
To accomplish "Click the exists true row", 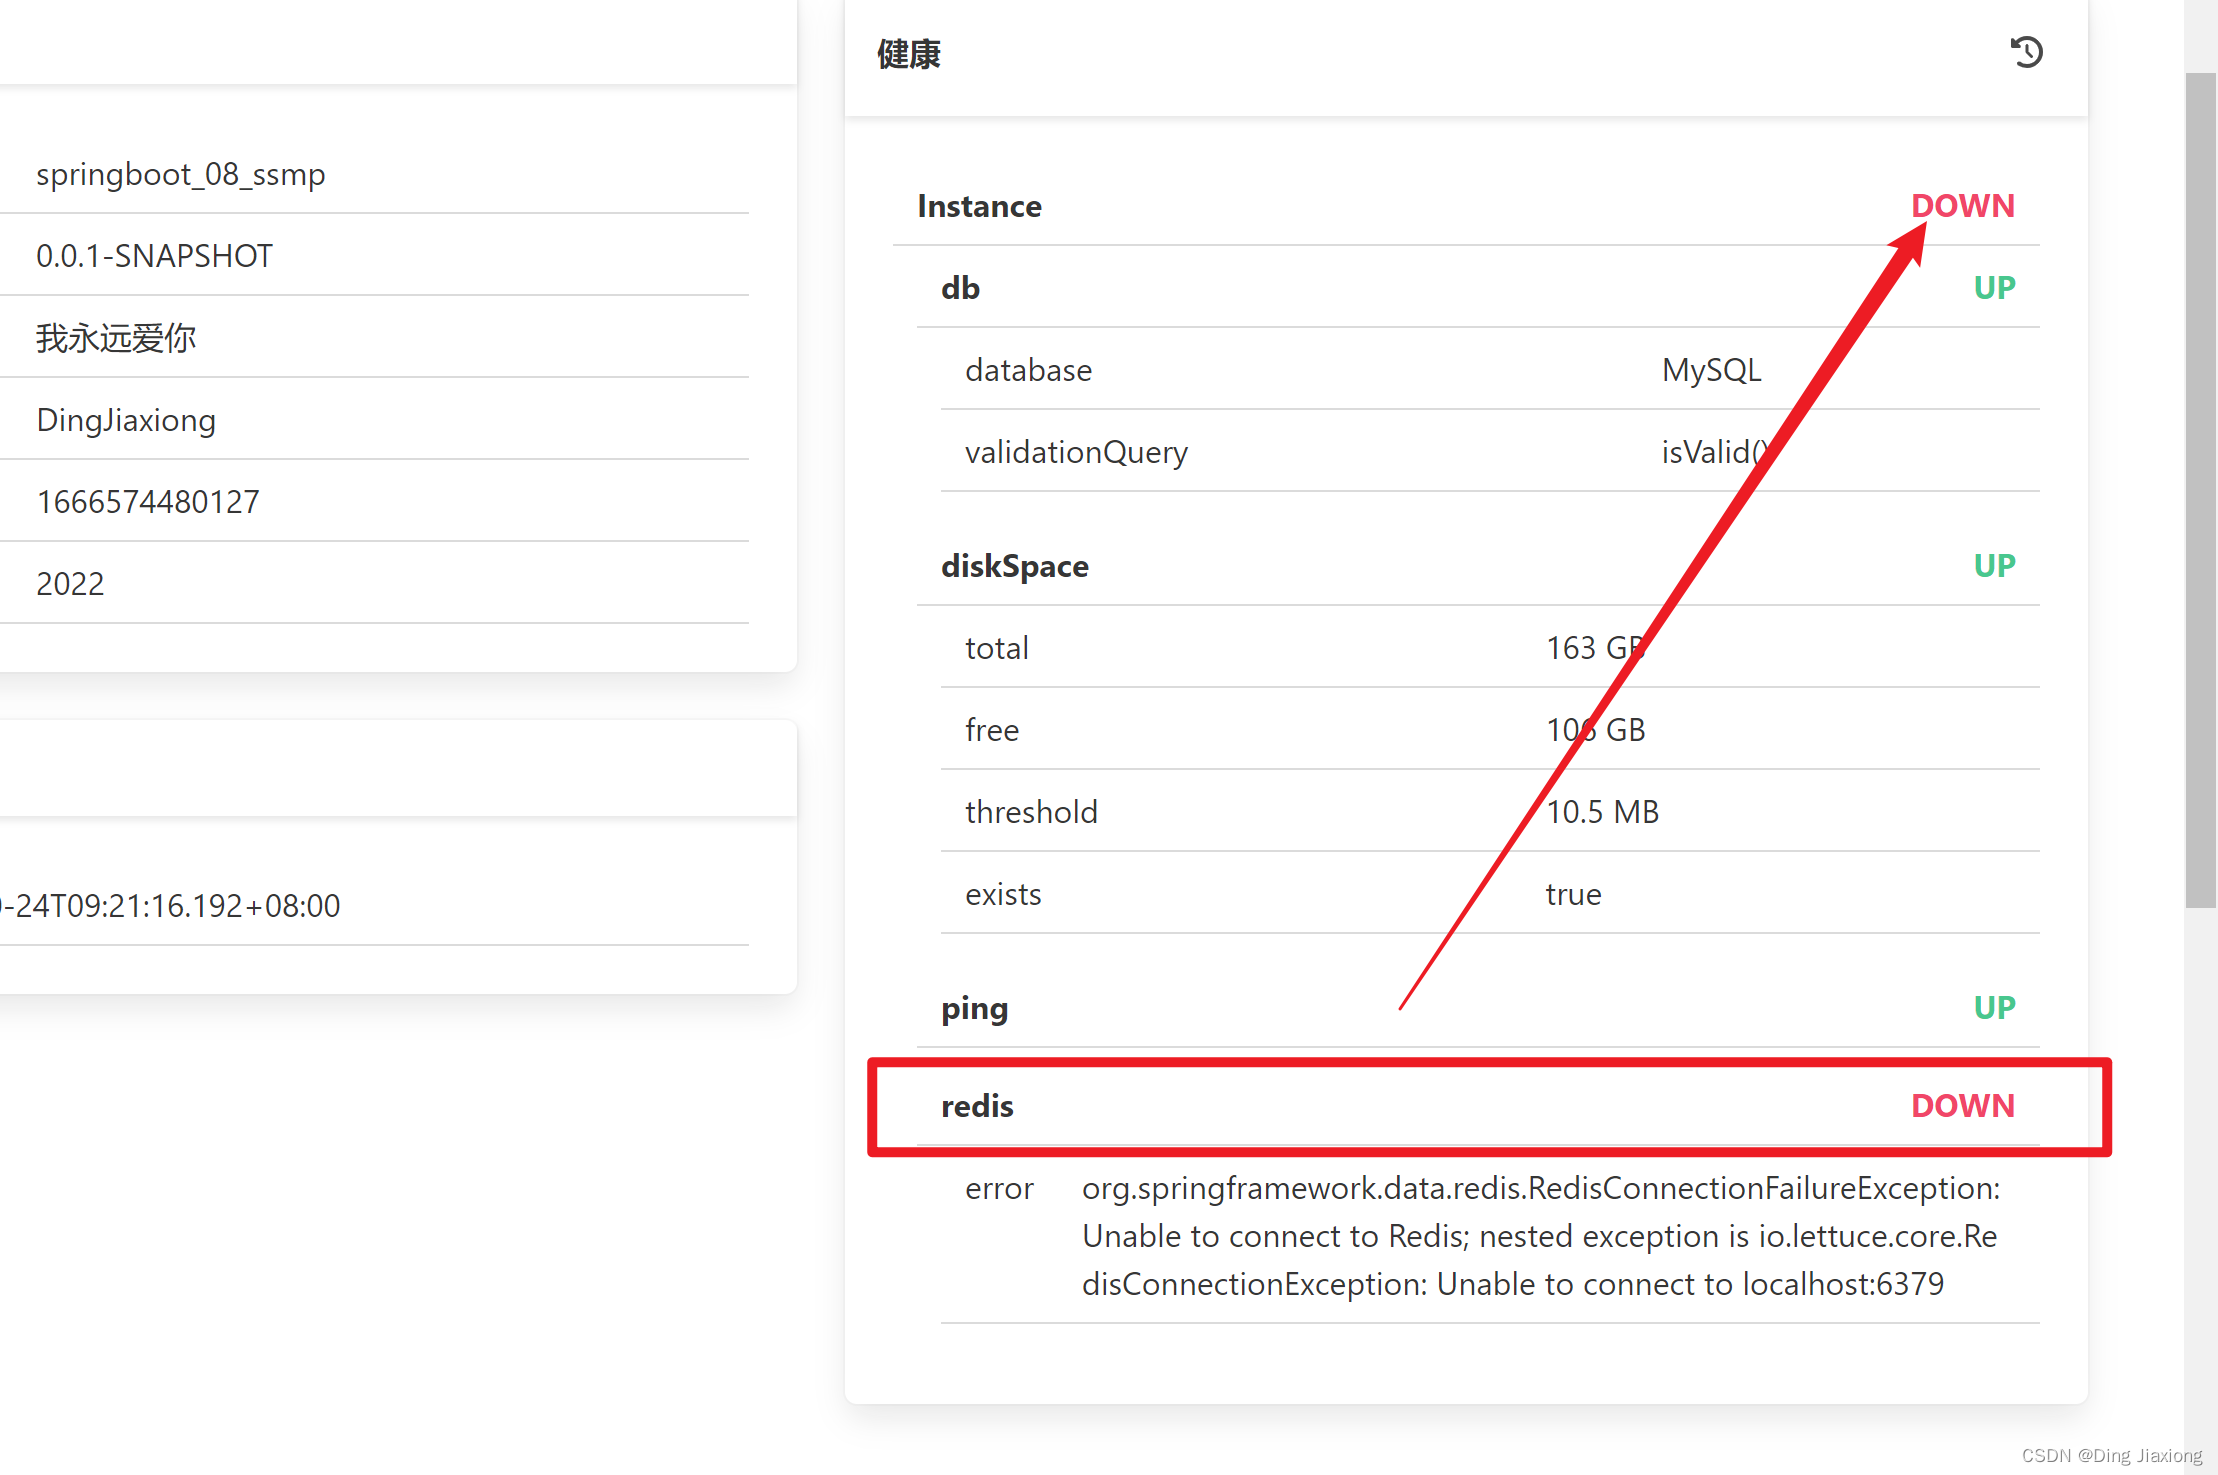I will (x=1003, y=894).
